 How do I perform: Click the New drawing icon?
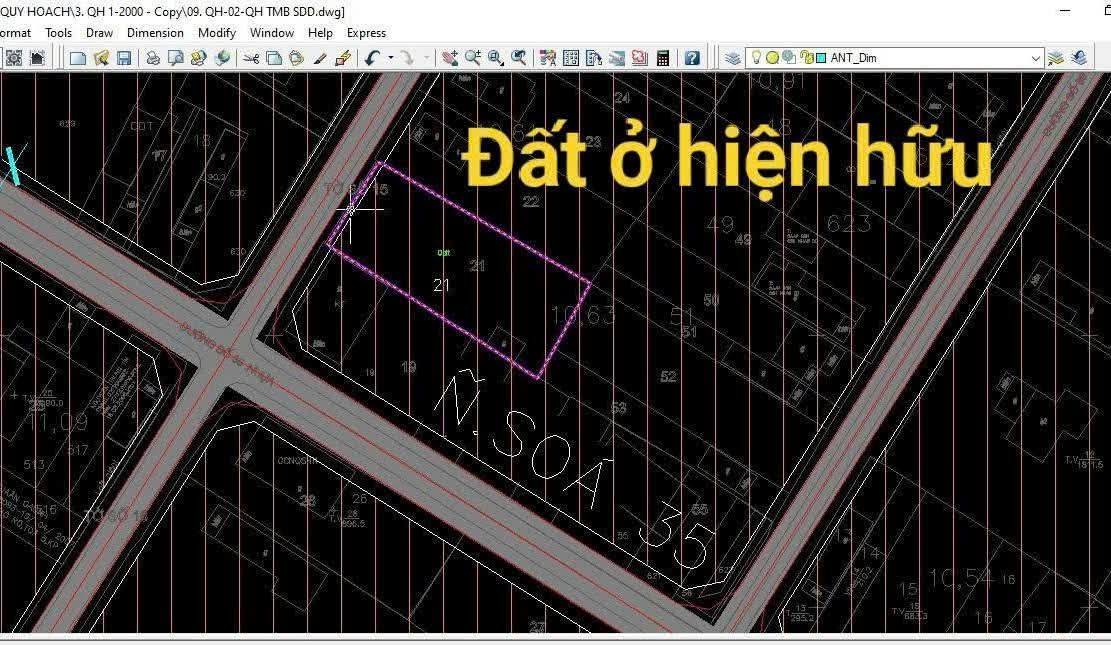tap(78, 58)
